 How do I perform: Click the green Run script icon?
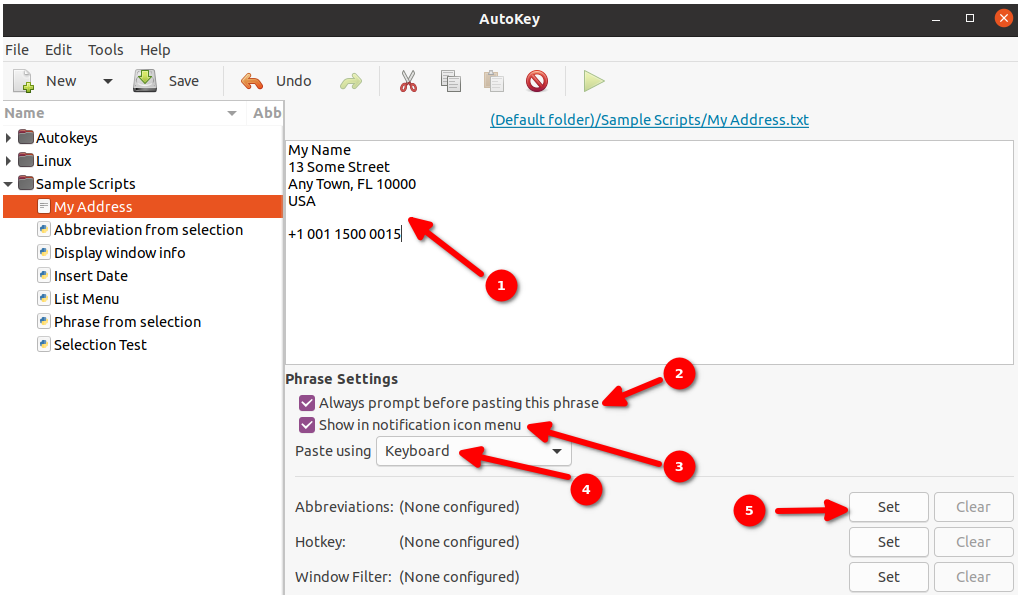[594, 81]
